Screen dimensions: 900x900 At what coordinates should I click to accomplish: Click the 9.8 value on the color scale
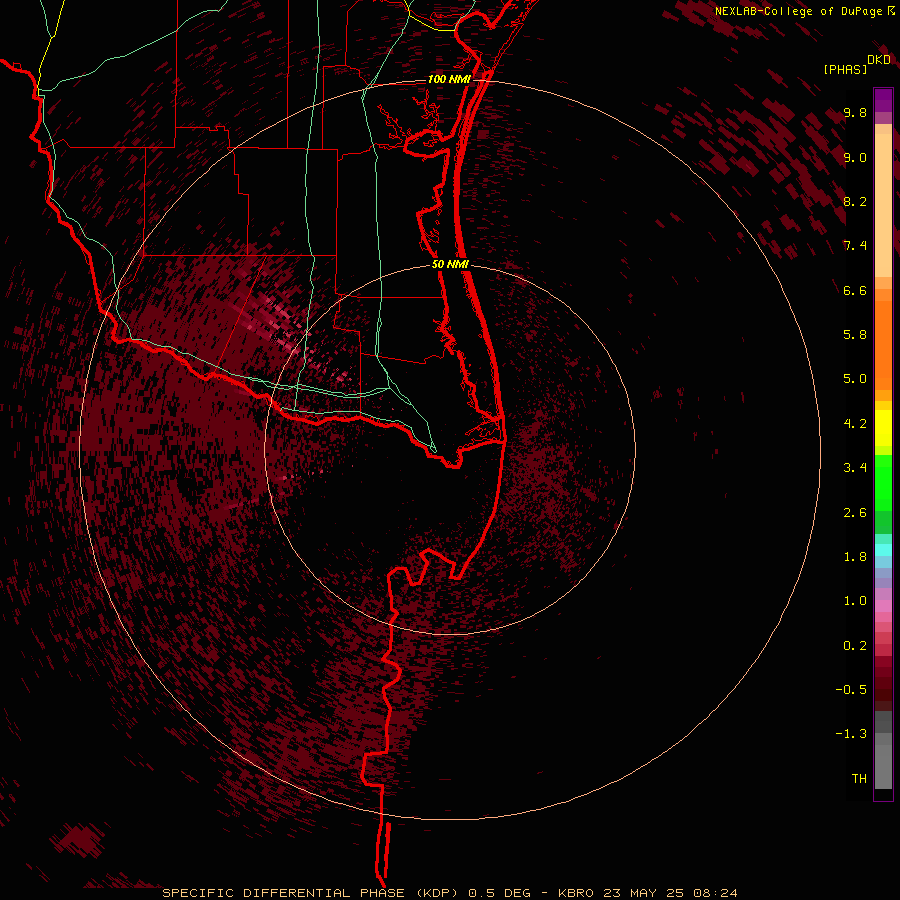tap(855, 112)
